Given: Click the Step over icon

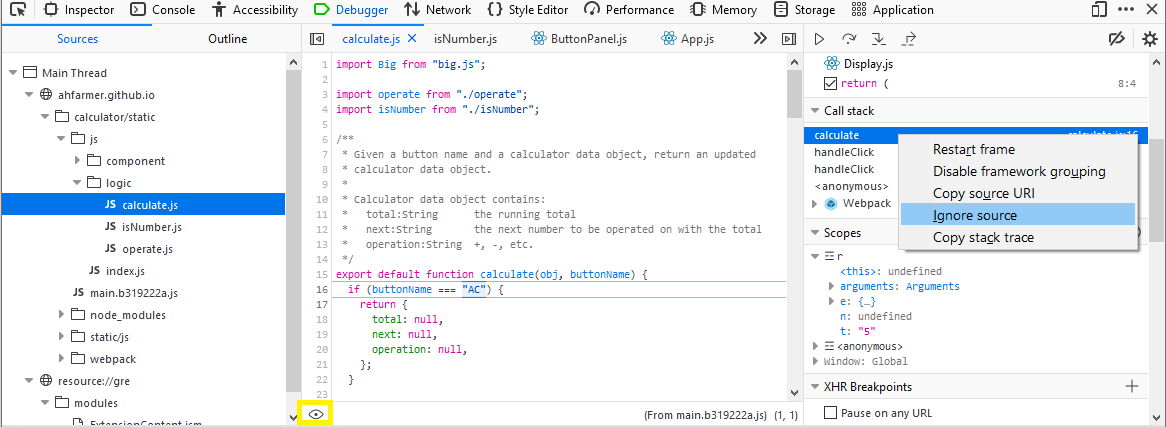Looking at the screenshot, I should (x=849, y=39).
